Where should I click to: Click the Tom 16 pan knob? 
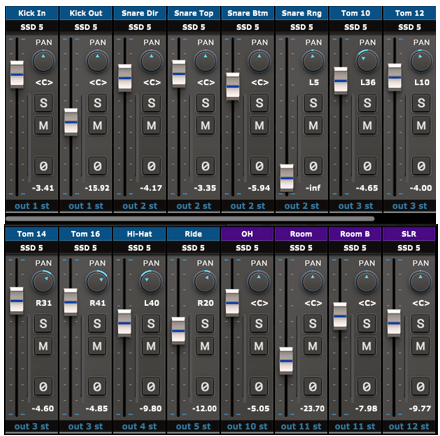pyautogui.click(x=97, y=282)
